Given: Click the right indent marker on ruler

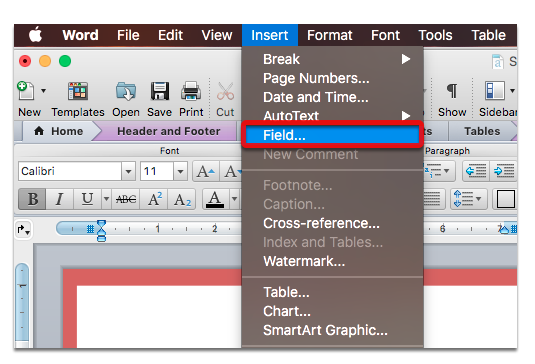Looking at the screenshot, I should (504, 230).
